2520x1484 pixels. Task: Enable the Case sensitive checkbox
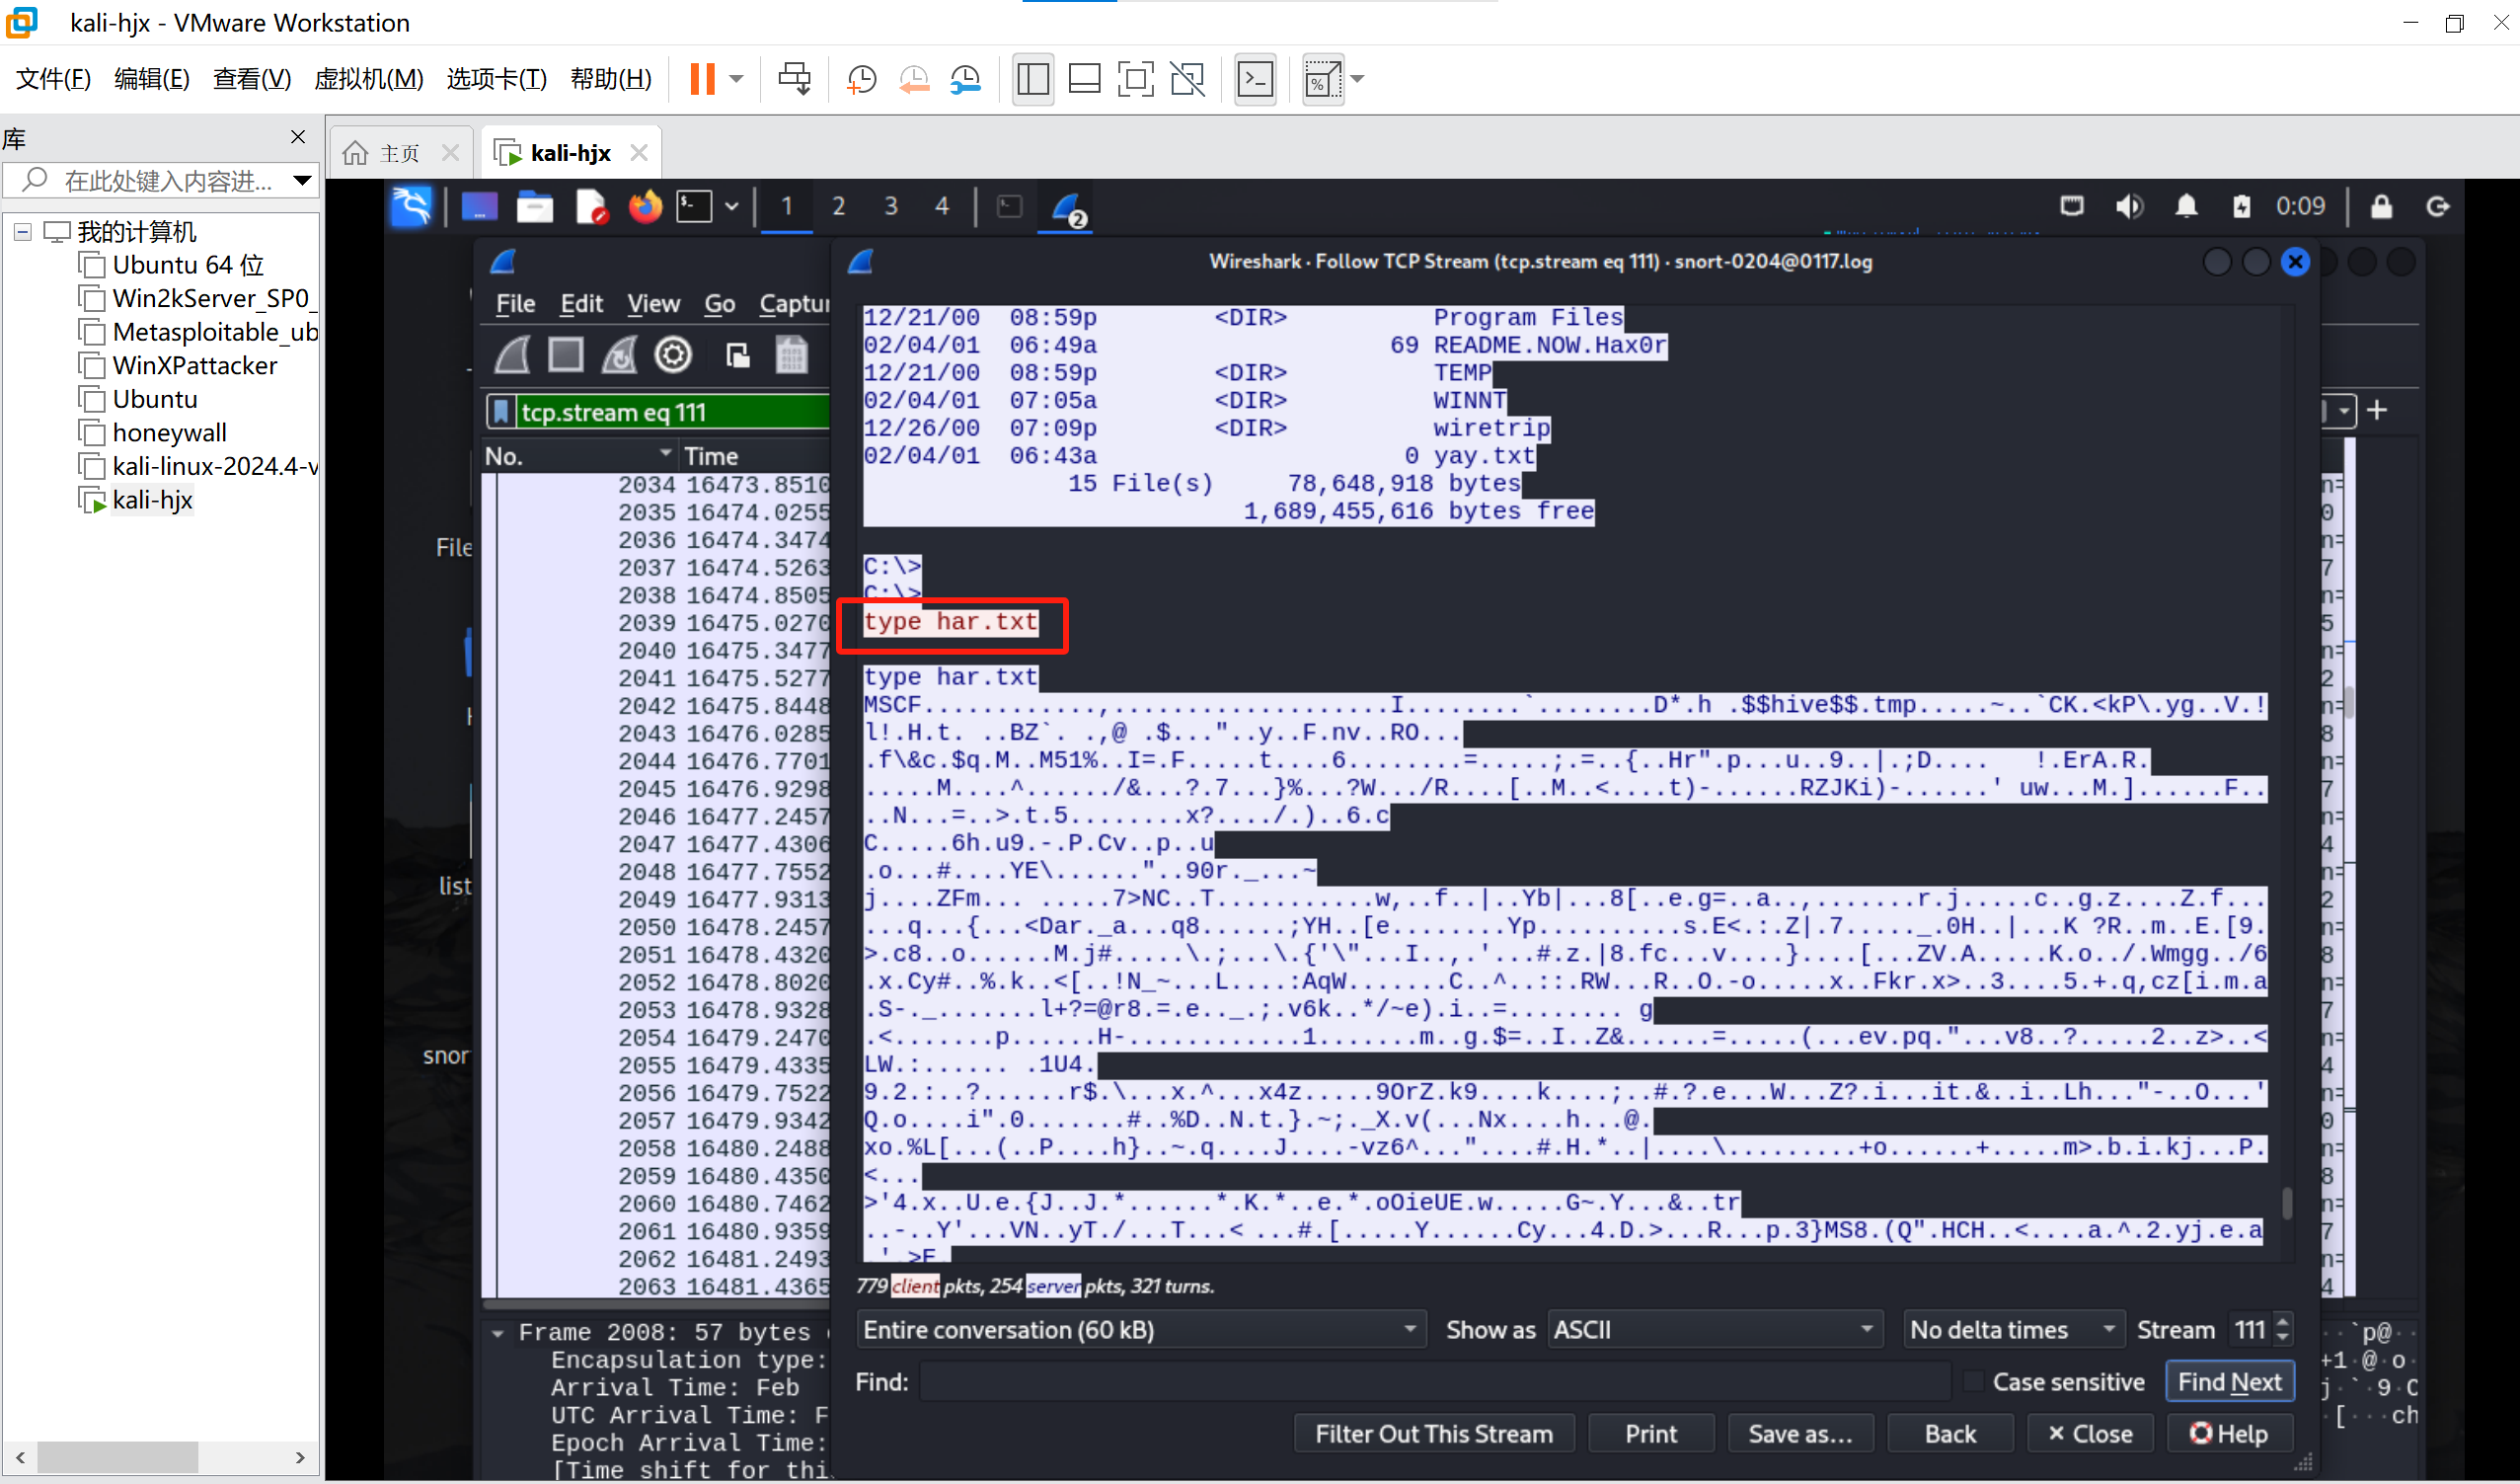pos(1973,1382)
